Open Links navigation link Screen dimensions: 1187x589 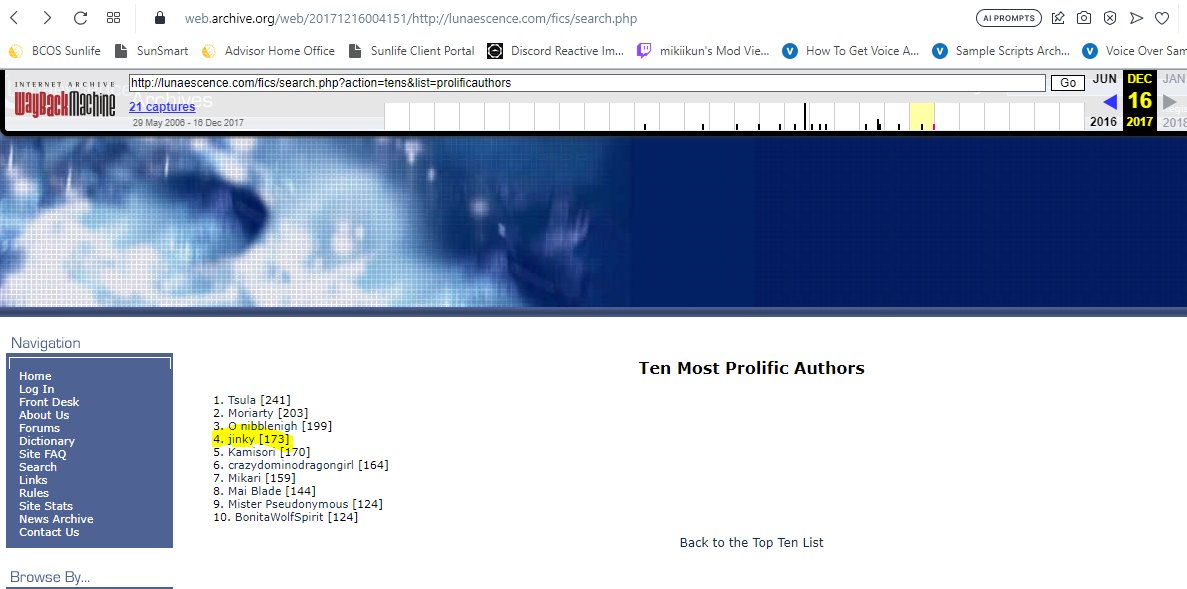click(x=33, y=480)
